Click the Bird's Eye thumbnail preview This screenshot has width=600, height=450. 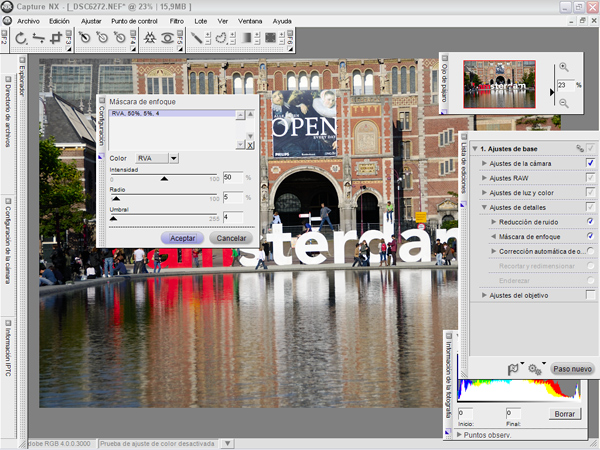tap(499, 84)
